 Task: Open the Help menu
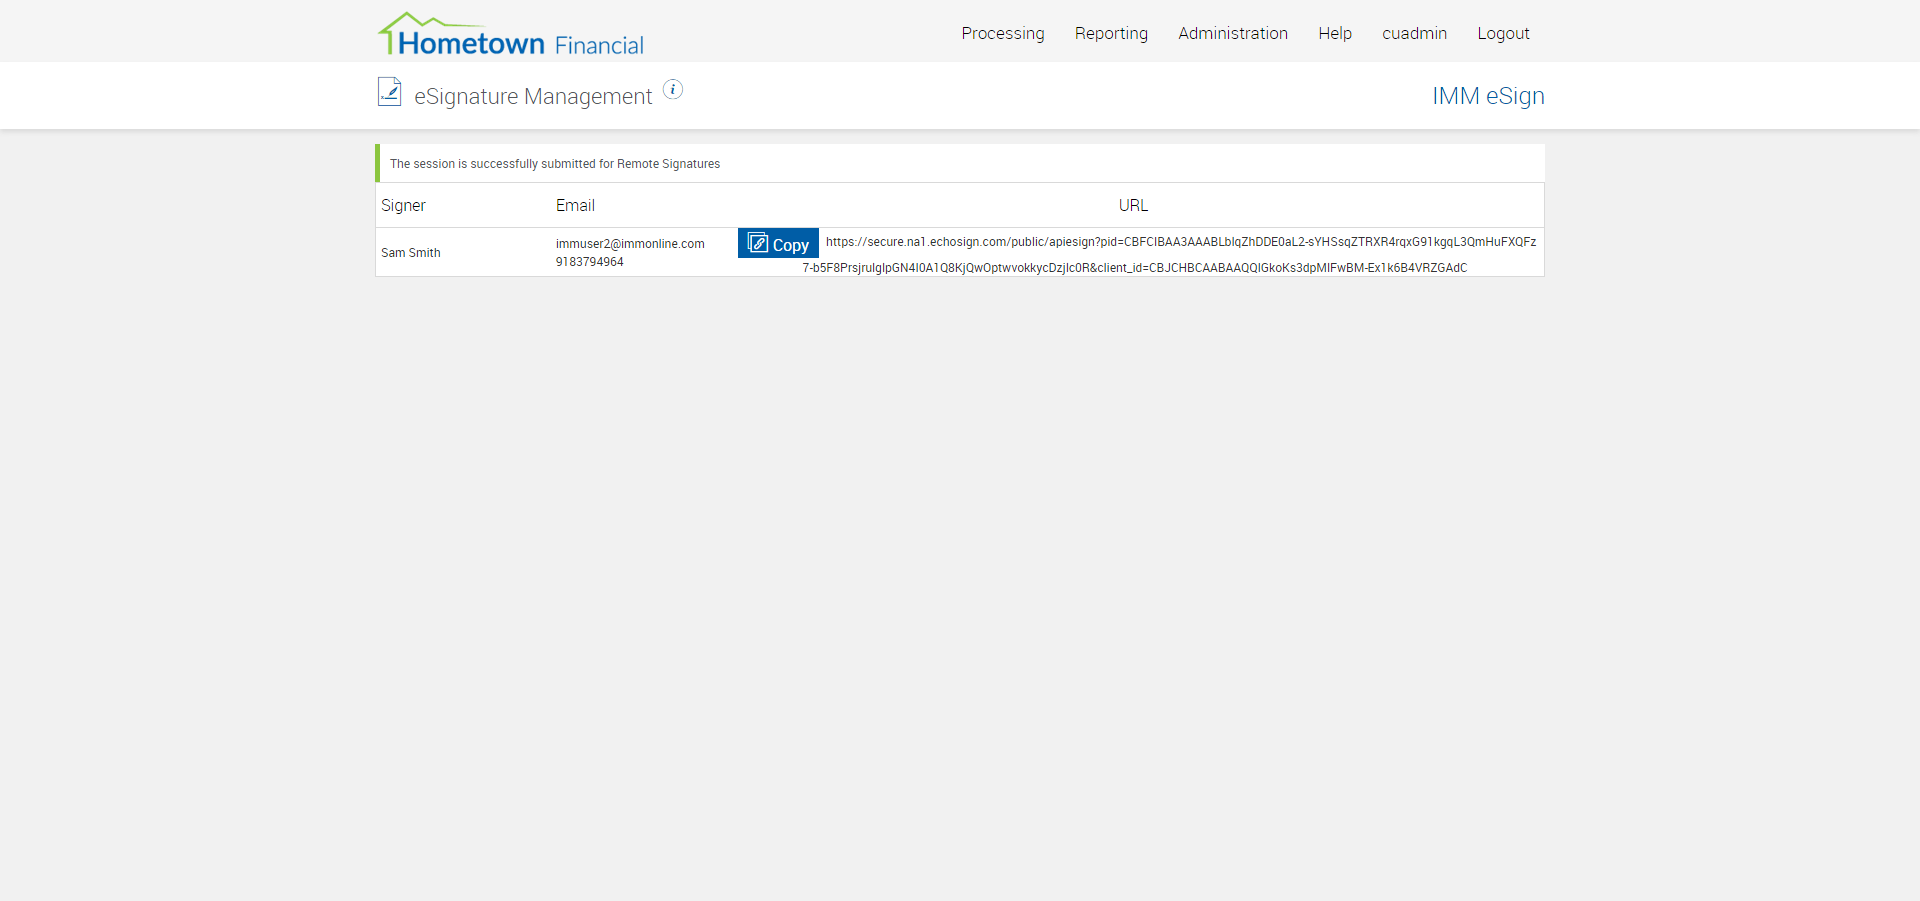(1335, 33)
